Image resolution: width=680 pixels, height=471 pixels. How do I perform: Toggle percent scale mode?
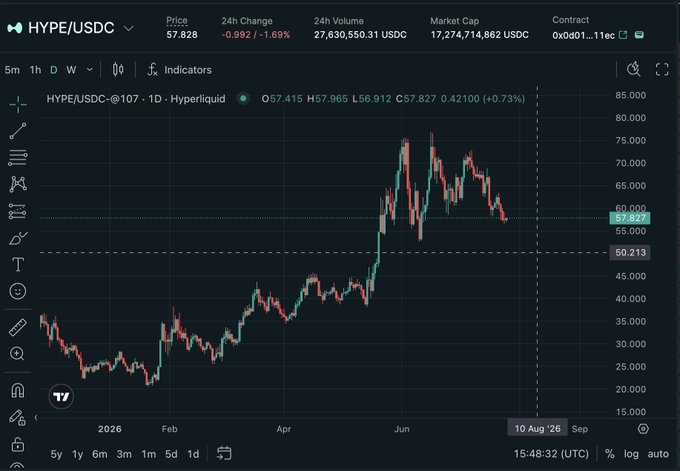610,454
